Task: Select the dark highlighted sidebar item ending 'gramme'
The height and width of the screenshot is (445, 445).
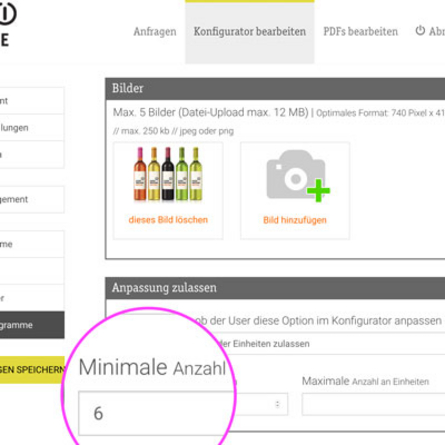Action: 32,325
